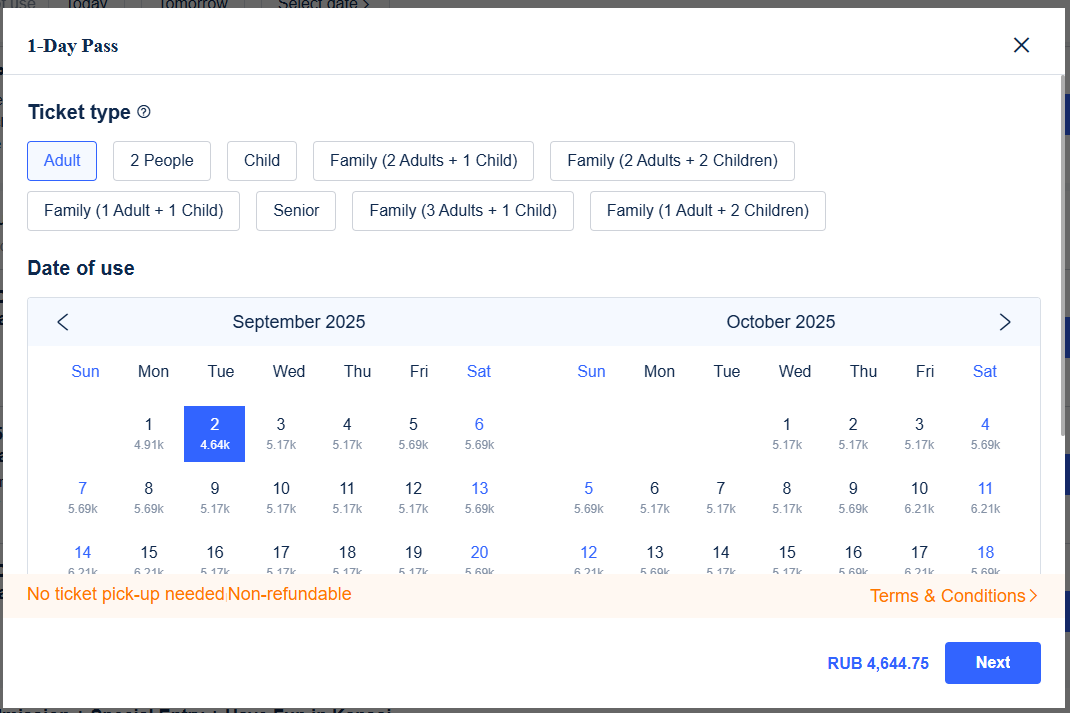
Task: Select October 8 priced 5.17k
Action: [x=787, y=498]
